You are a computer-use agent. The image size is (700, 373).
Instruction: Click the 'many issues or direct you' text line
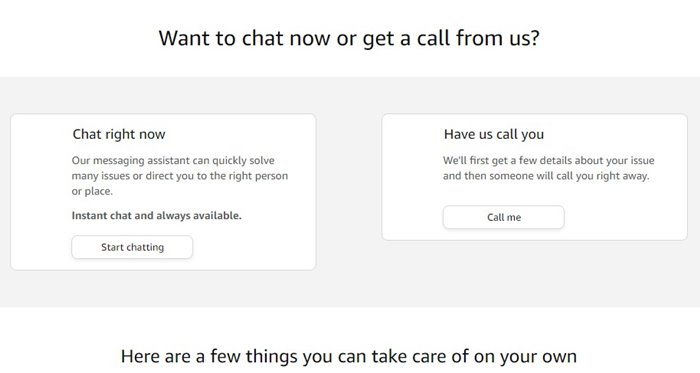point(180,176)
